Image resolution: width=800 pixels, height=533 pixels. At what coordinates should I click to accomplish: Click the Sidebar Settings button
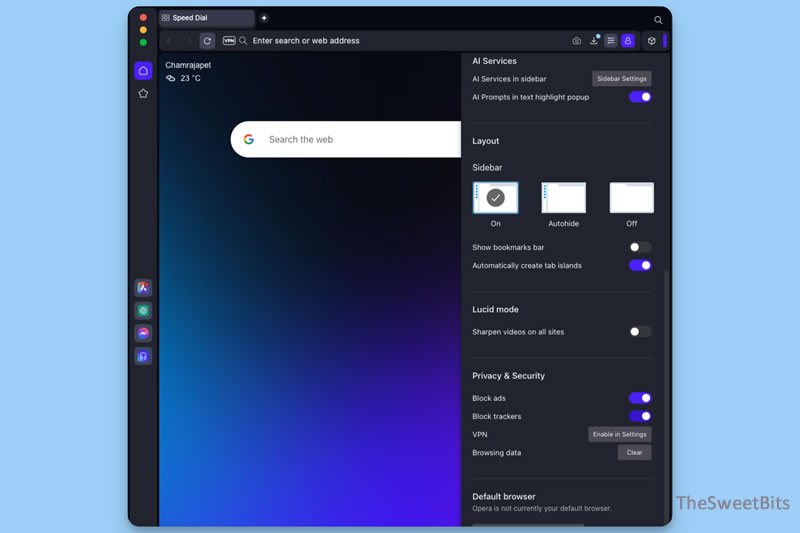[621, 79]
